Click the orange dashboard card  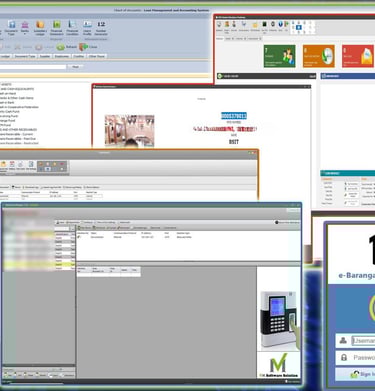pos(318,56)
